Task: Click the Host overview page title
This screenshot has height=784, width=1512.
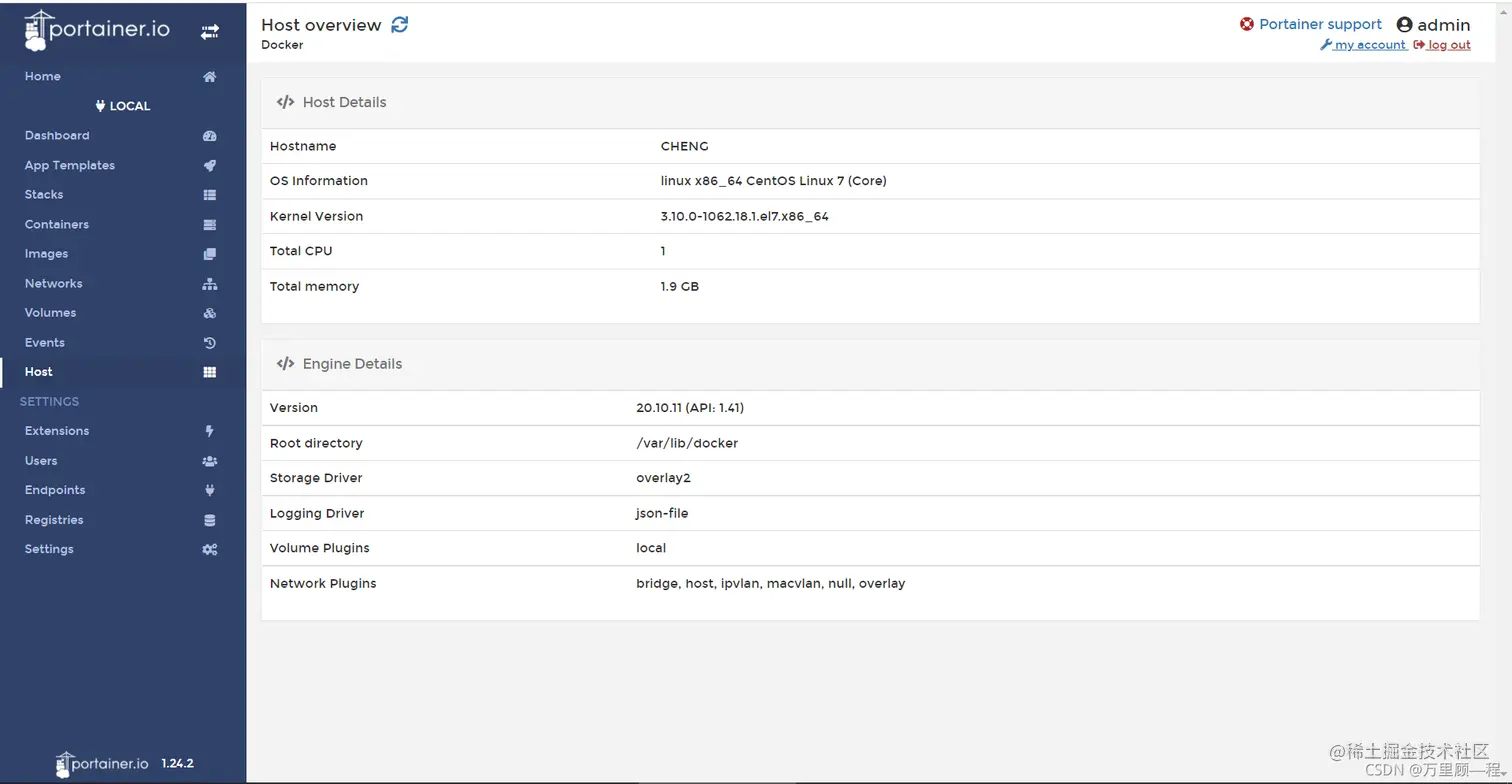Action: [321, 25]
